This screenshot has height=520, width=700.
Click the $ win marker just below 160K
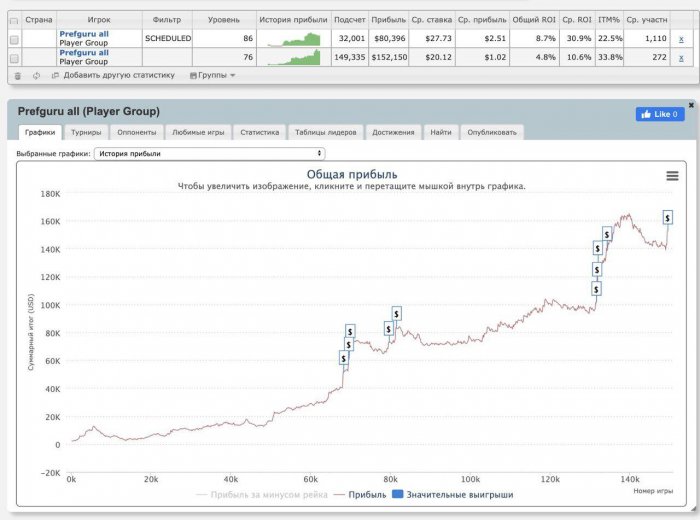point(607,234)
